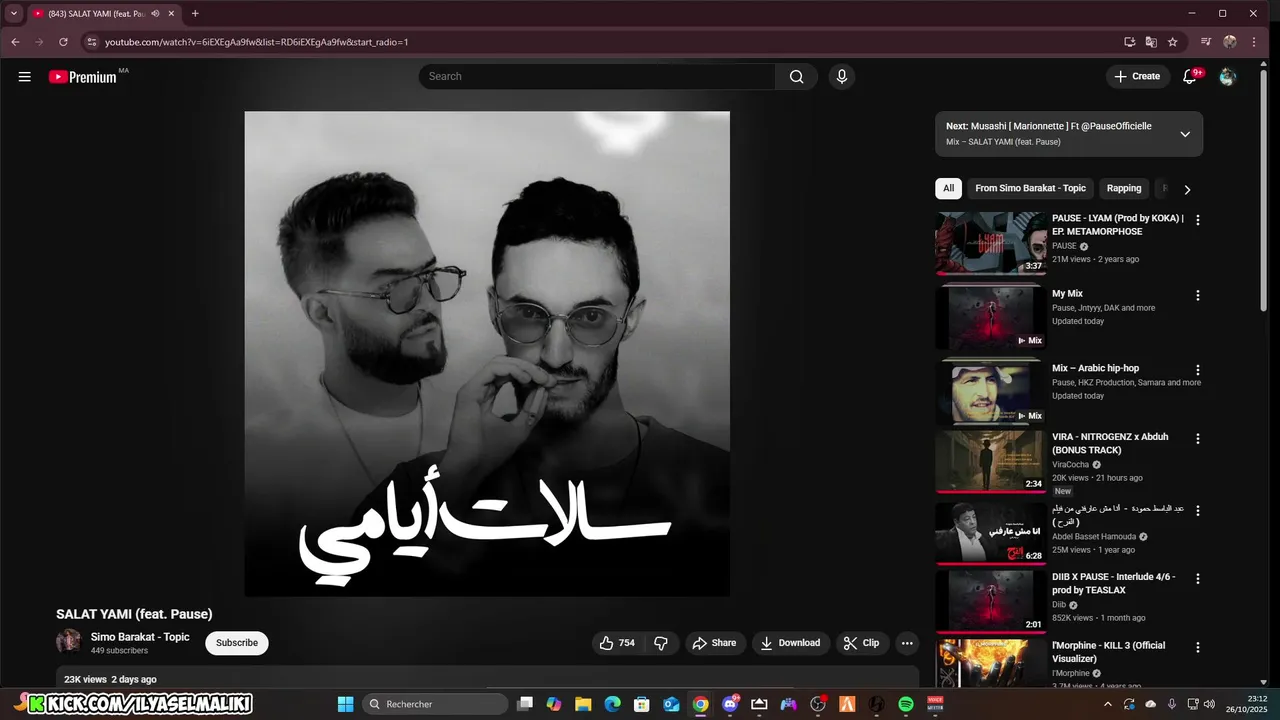Image resolution: width=1280 pixels, height=720 pixels.
Task: Open the ViraCocha channel link
Action: click(x=1070, y=465)
